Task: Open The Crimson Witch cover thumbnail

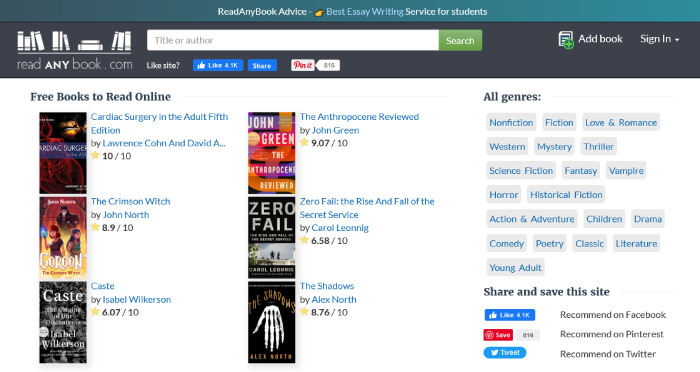Action: pyautogui.click(x=63, y=237)
